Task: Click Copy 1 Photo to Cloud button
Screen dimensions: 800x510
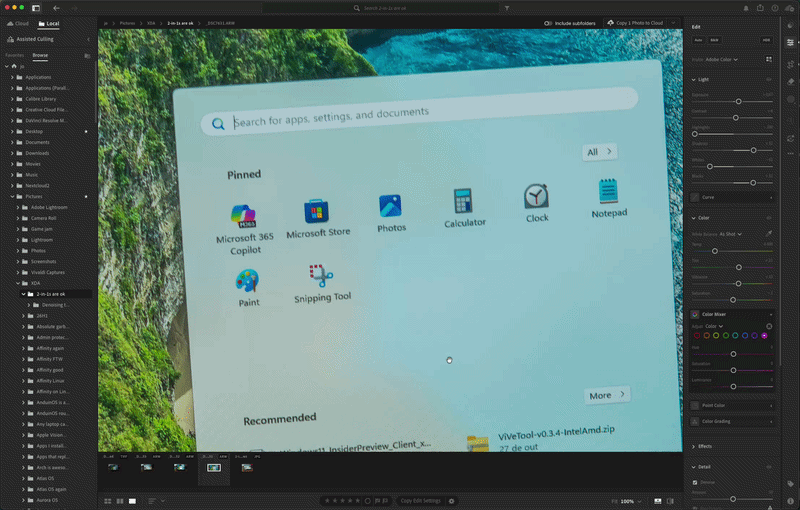Action: pos(635,23)
